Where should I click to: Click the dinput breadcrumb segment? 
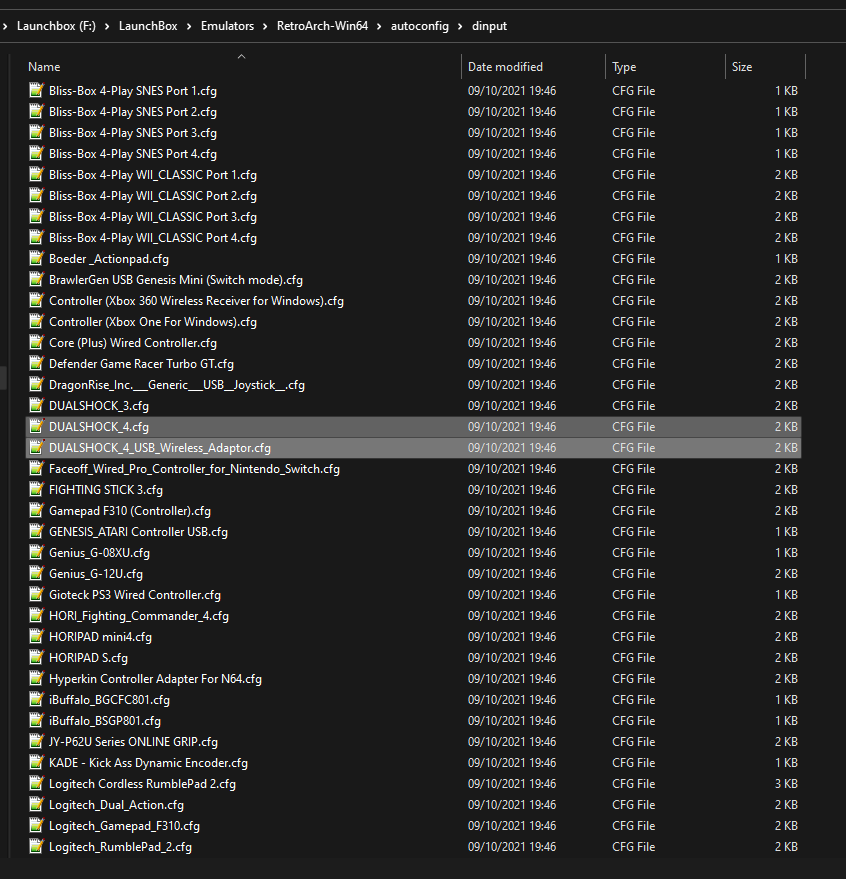point(489,26)
